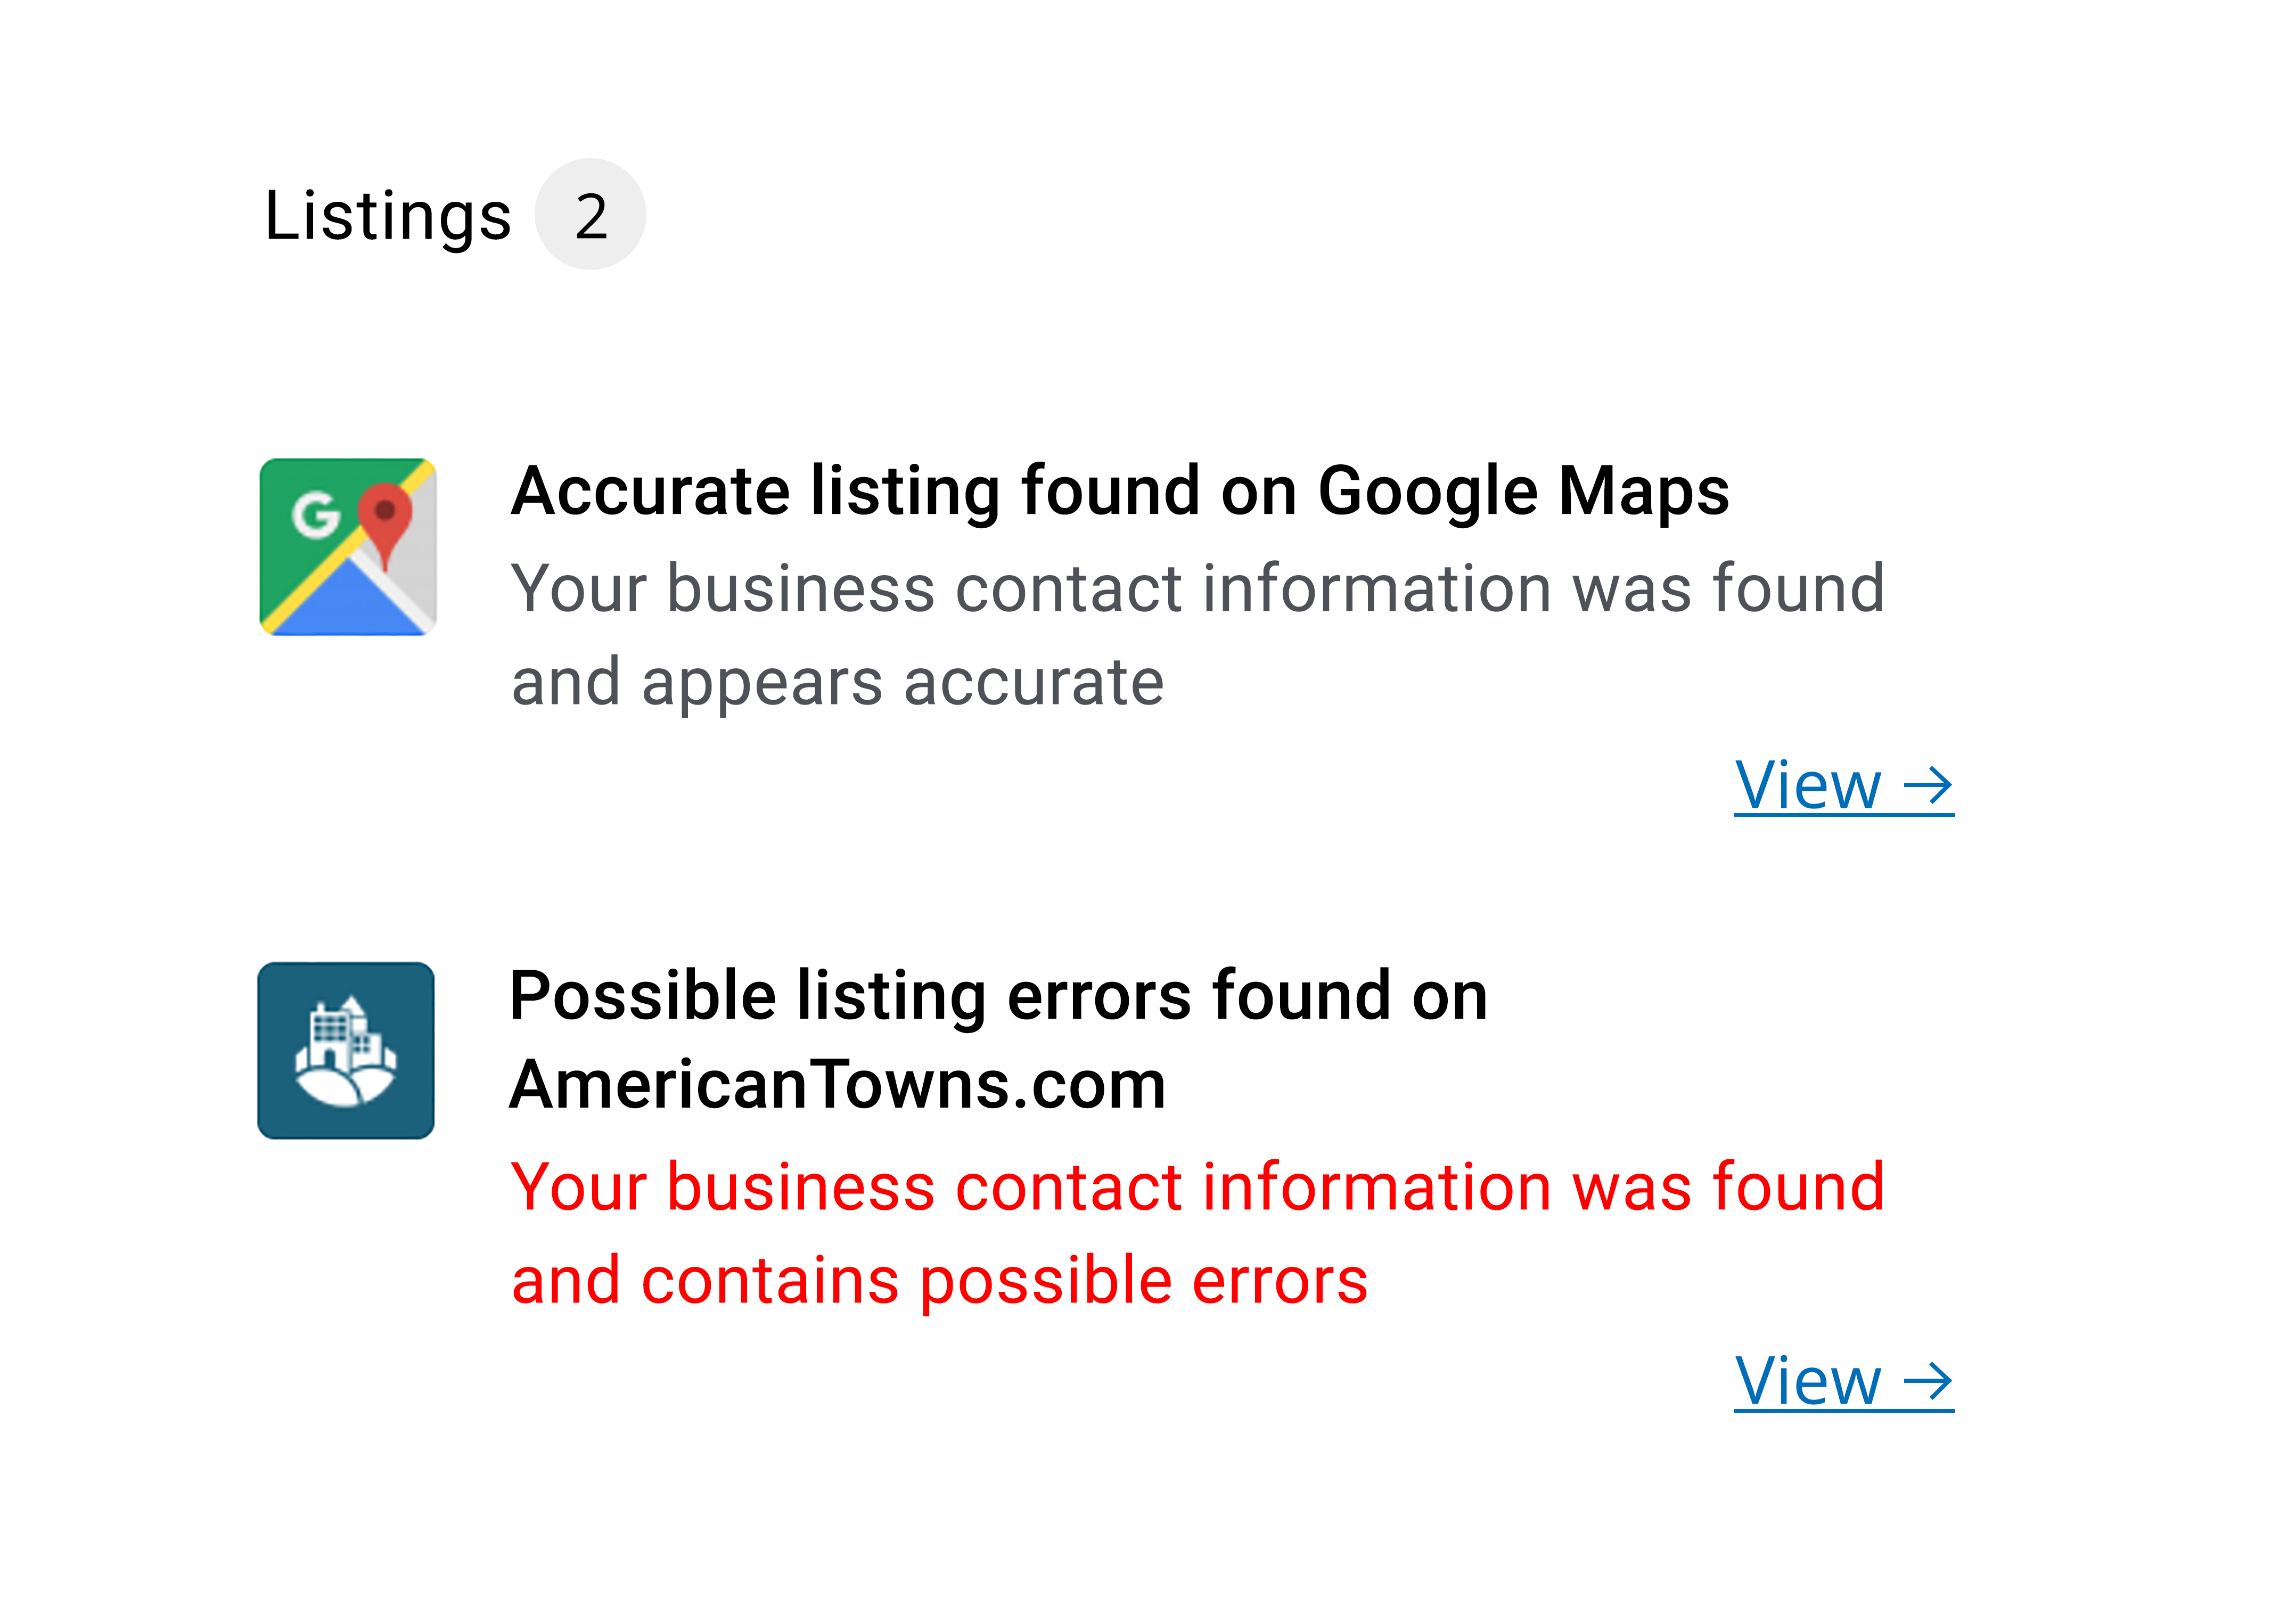Click the white G on Maps icon

coord(316,515)
